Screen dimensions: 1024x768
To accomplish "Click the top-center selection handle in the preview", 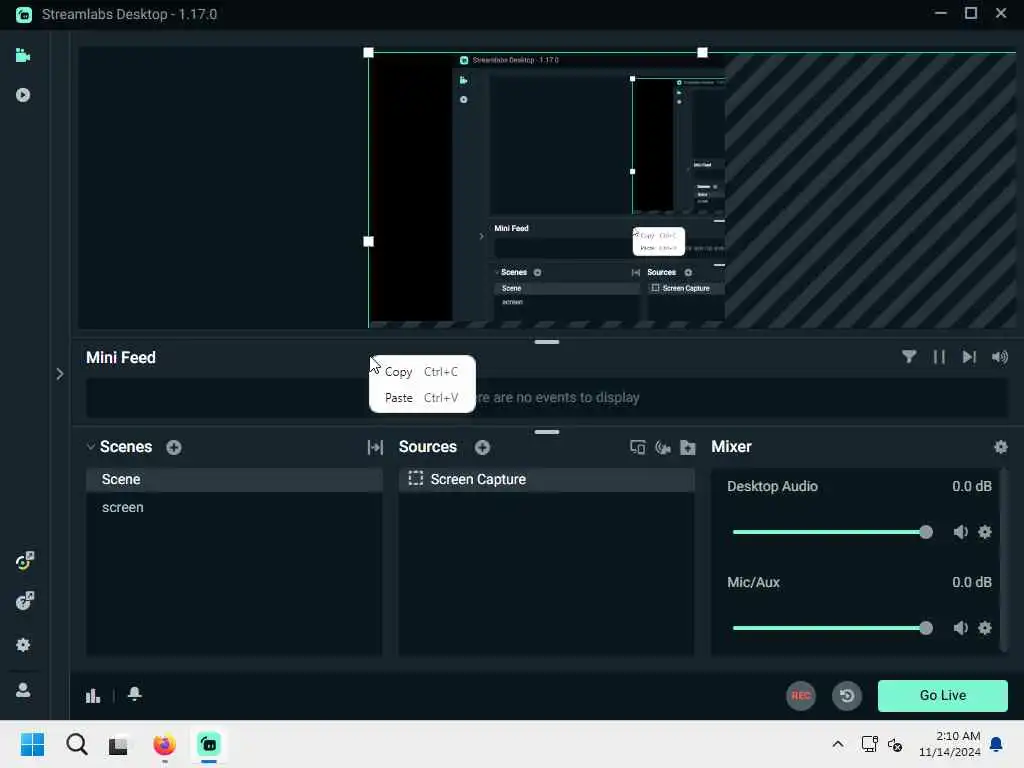I will click(702, 52).
